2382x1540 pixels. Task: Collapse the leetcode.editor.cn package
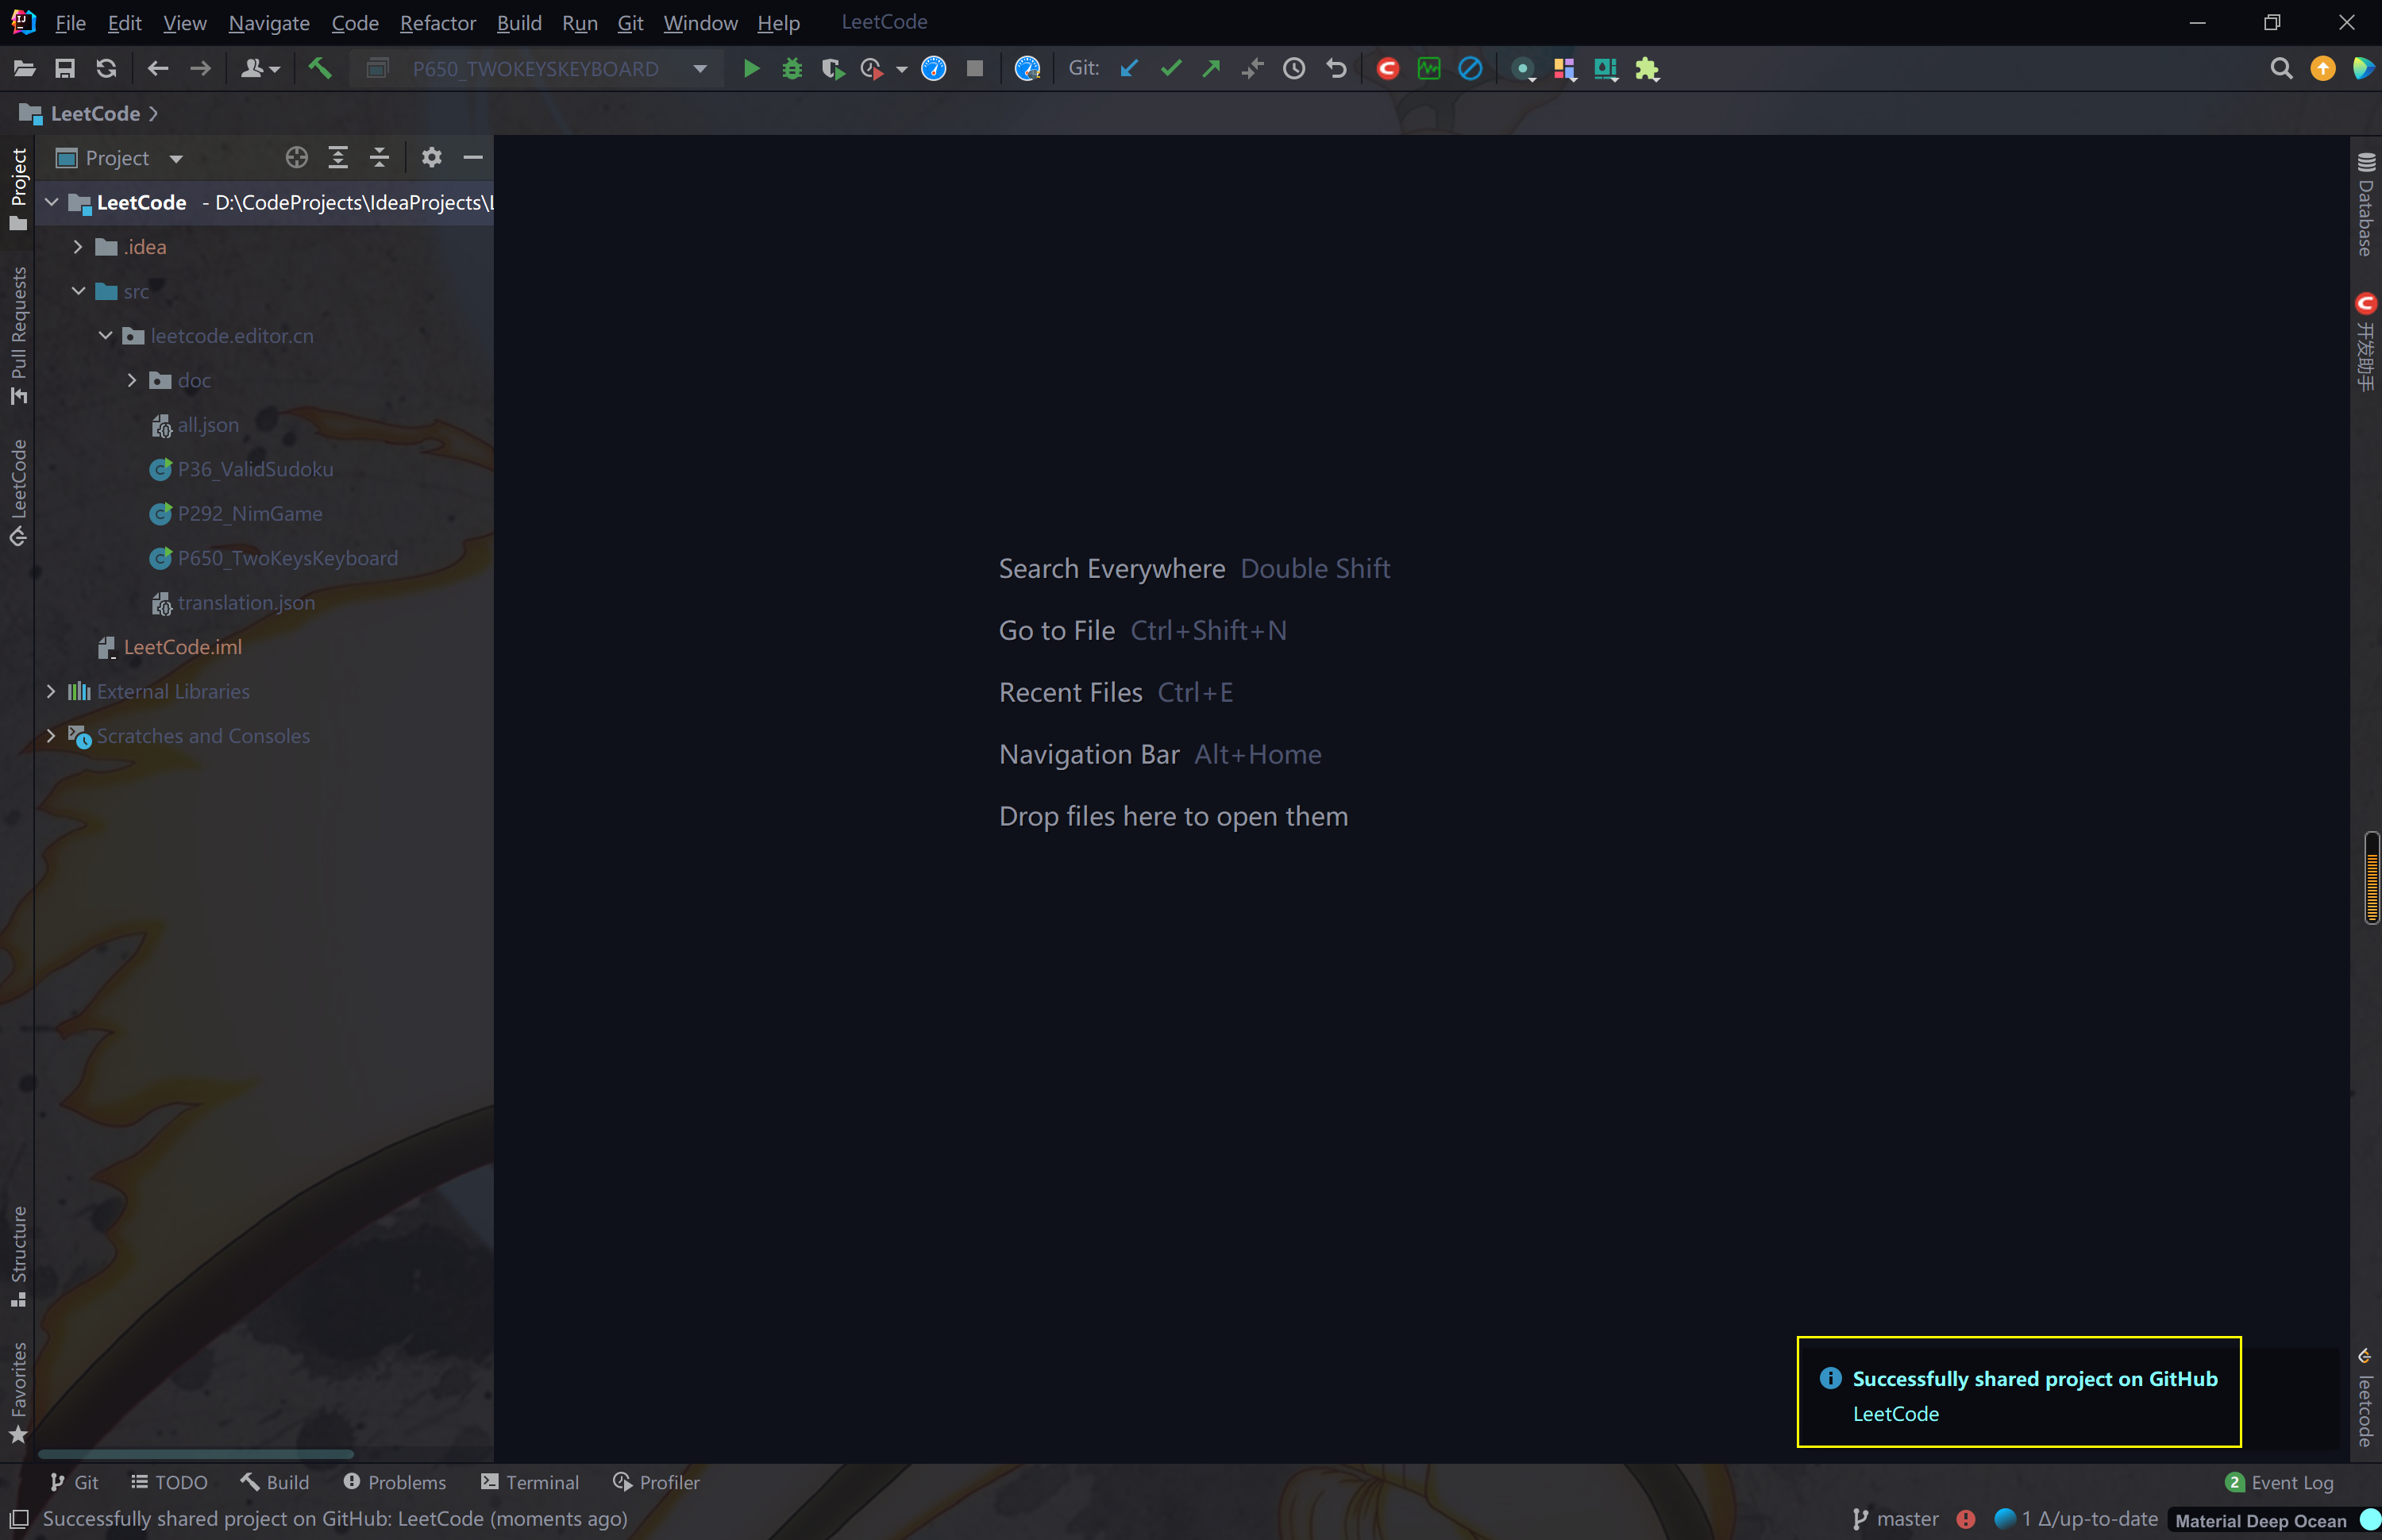[x=105, y=336]
